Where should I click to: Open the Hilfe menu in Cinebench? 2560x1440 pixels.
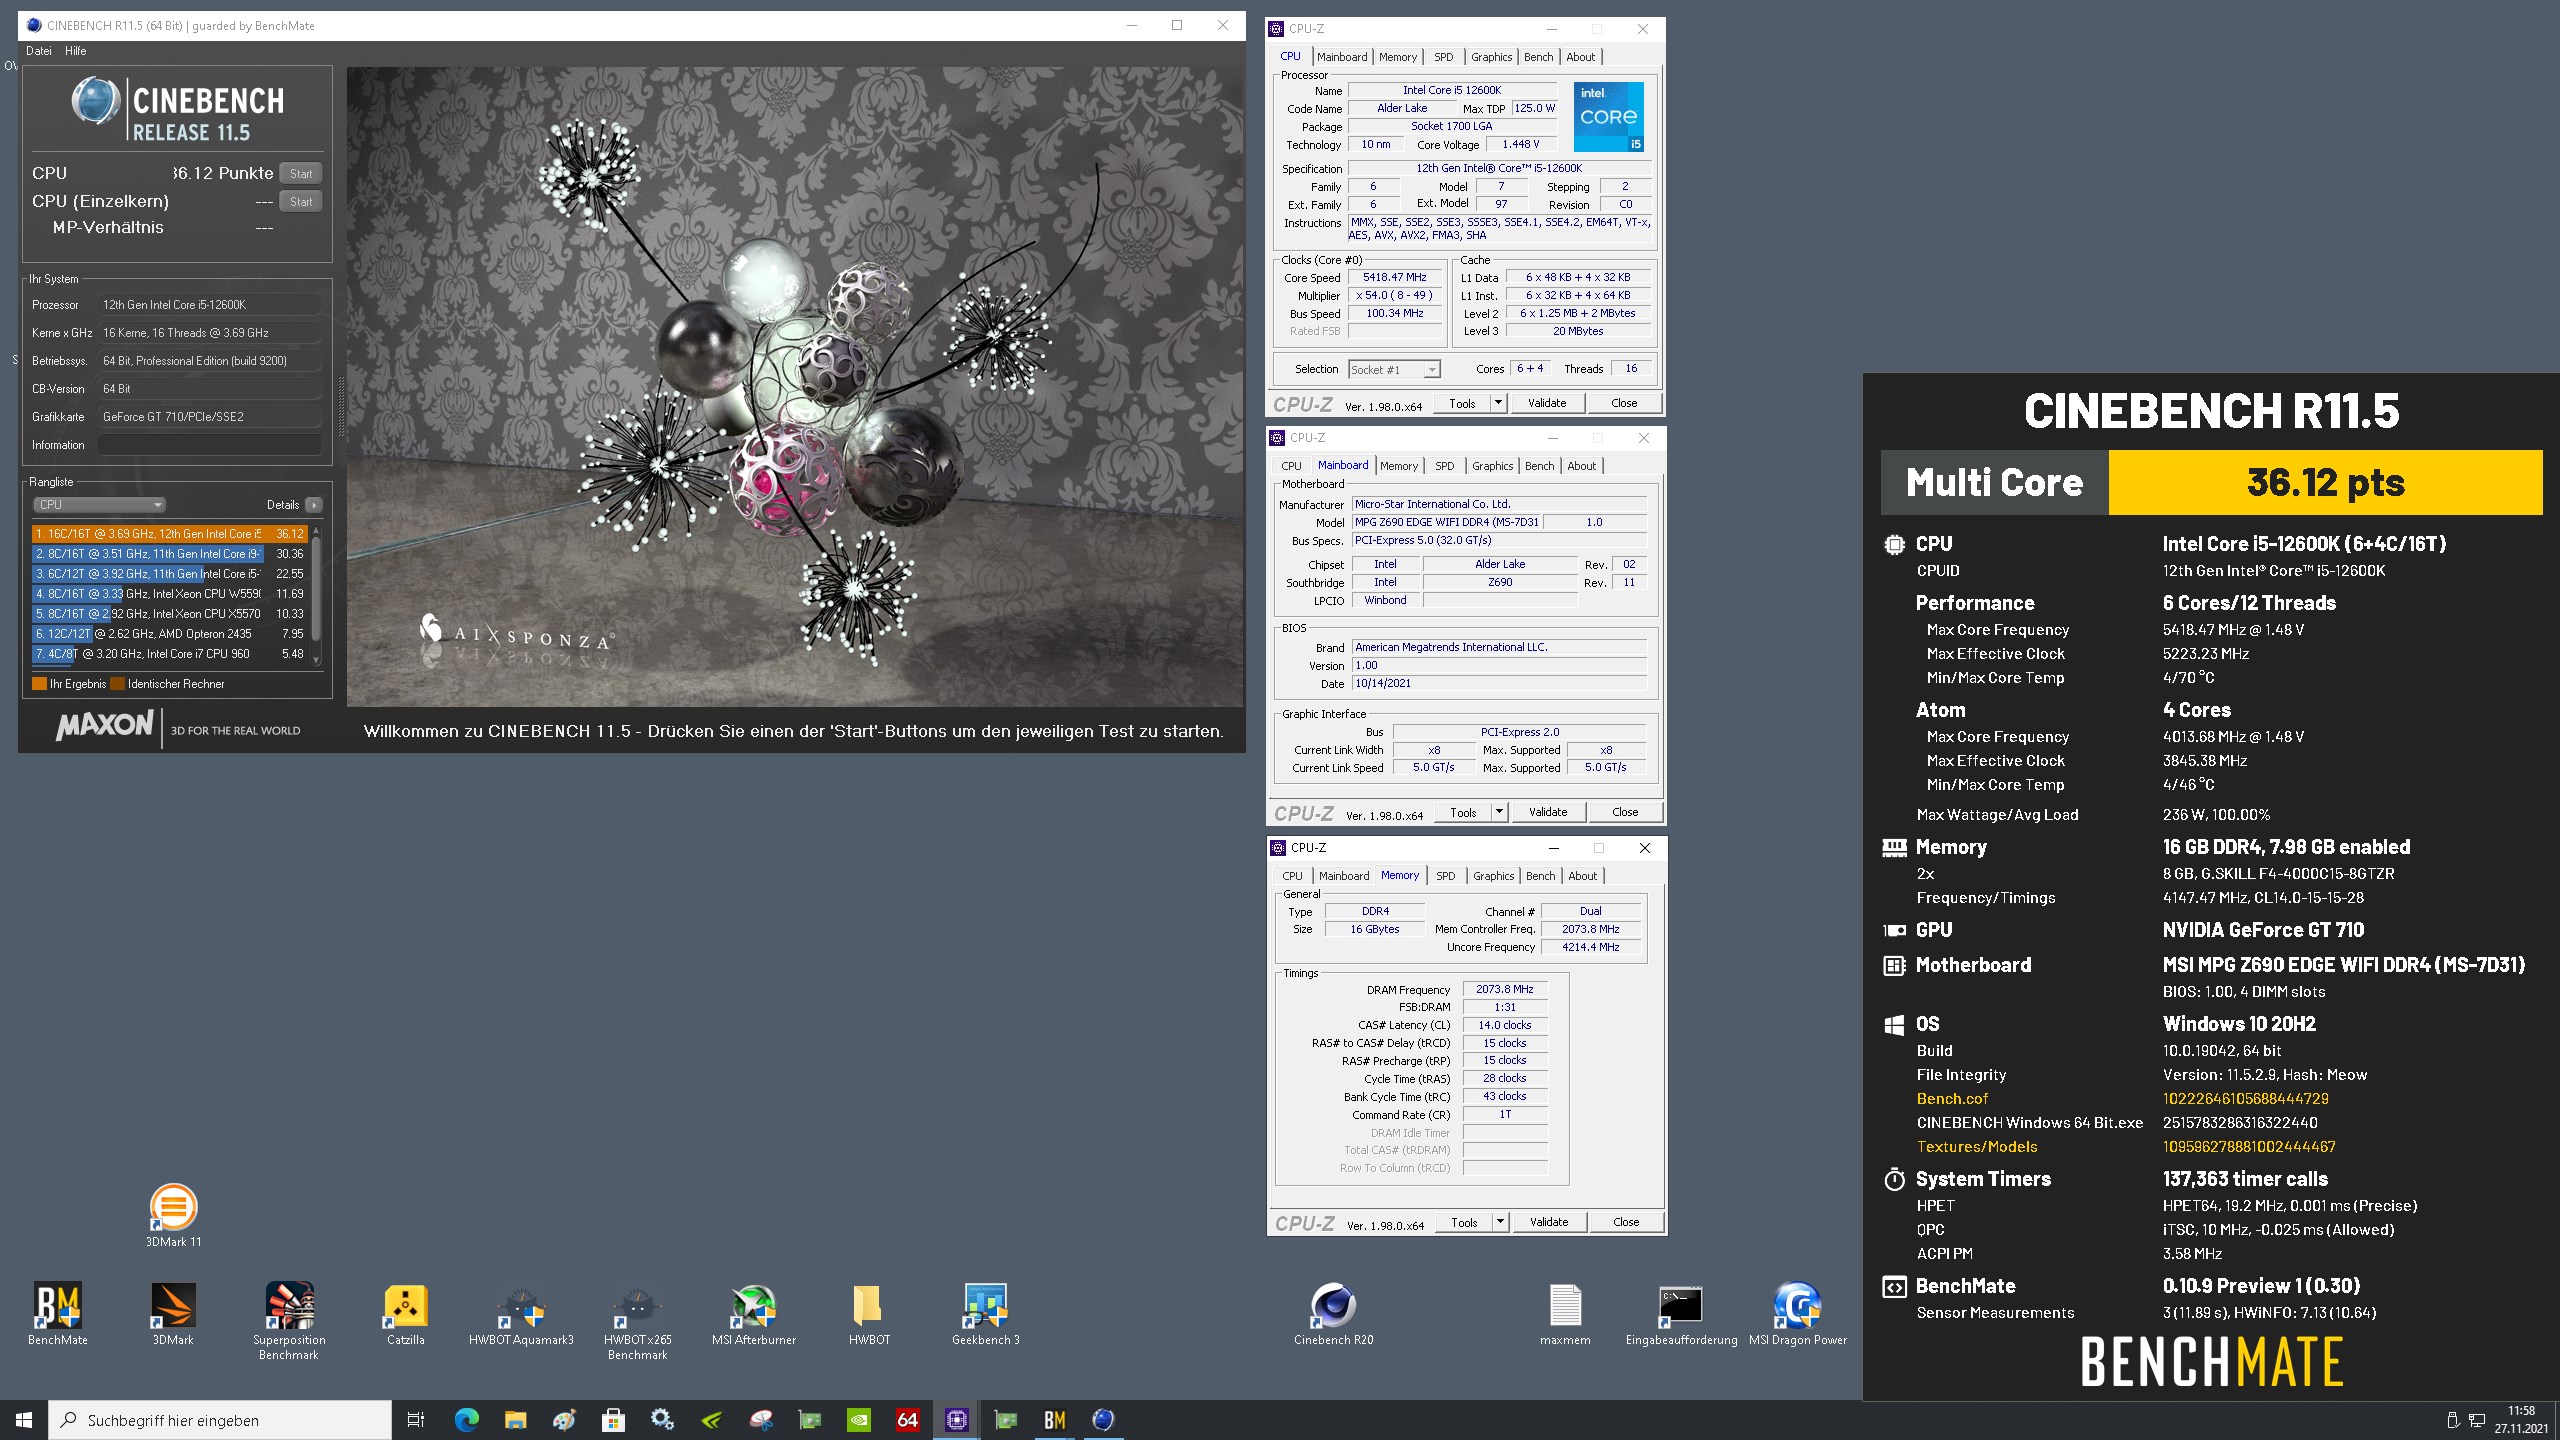76,51
